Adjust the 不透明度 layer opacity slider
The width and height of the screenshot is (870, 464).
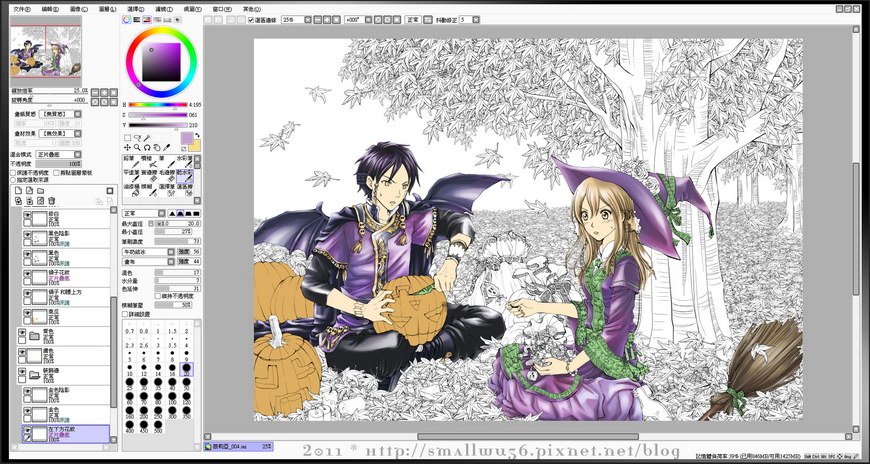[x=58, y=164]
